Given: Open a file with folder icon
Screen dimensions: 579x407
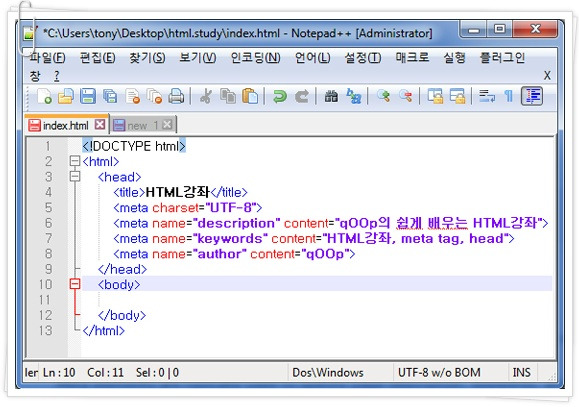Looking at the screenshot, I should coord(66,97).
